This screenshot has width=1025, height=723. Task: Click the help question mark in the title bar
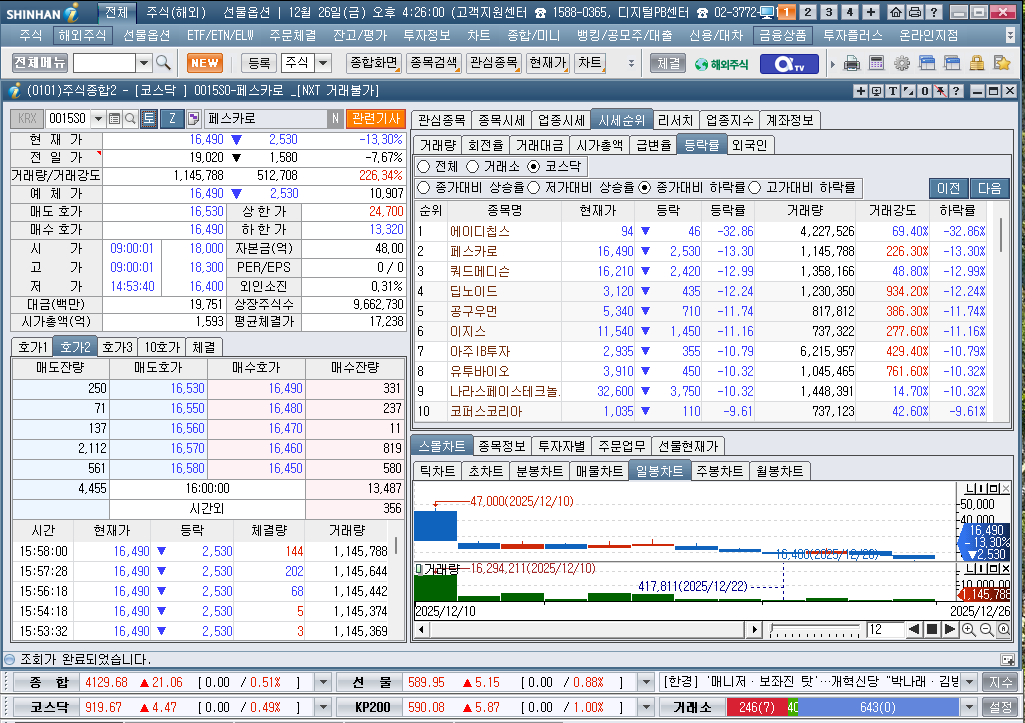click(934, 12)
